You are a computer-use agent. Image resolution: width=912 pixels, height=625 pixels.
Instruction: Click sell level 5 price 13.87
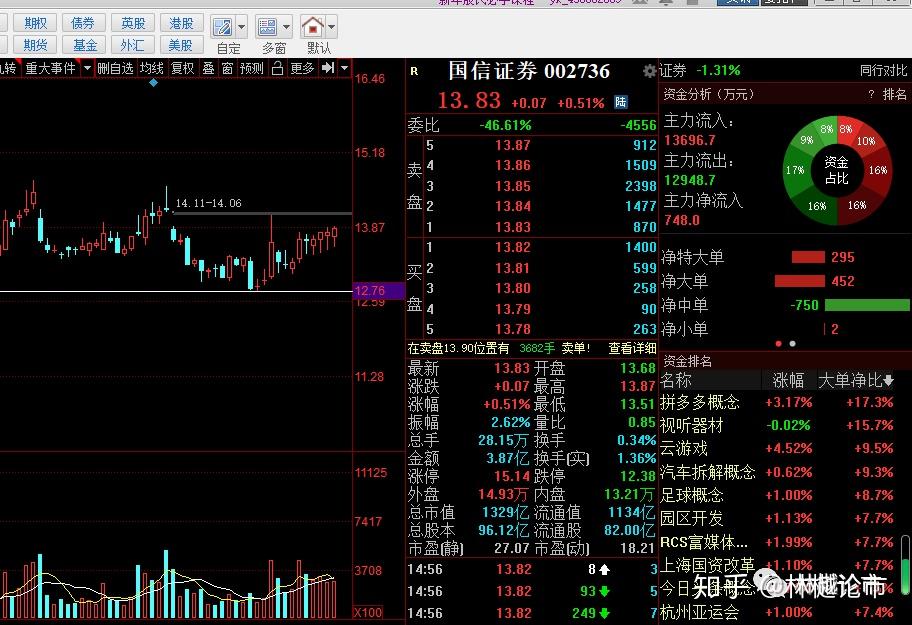pos(512,145)
